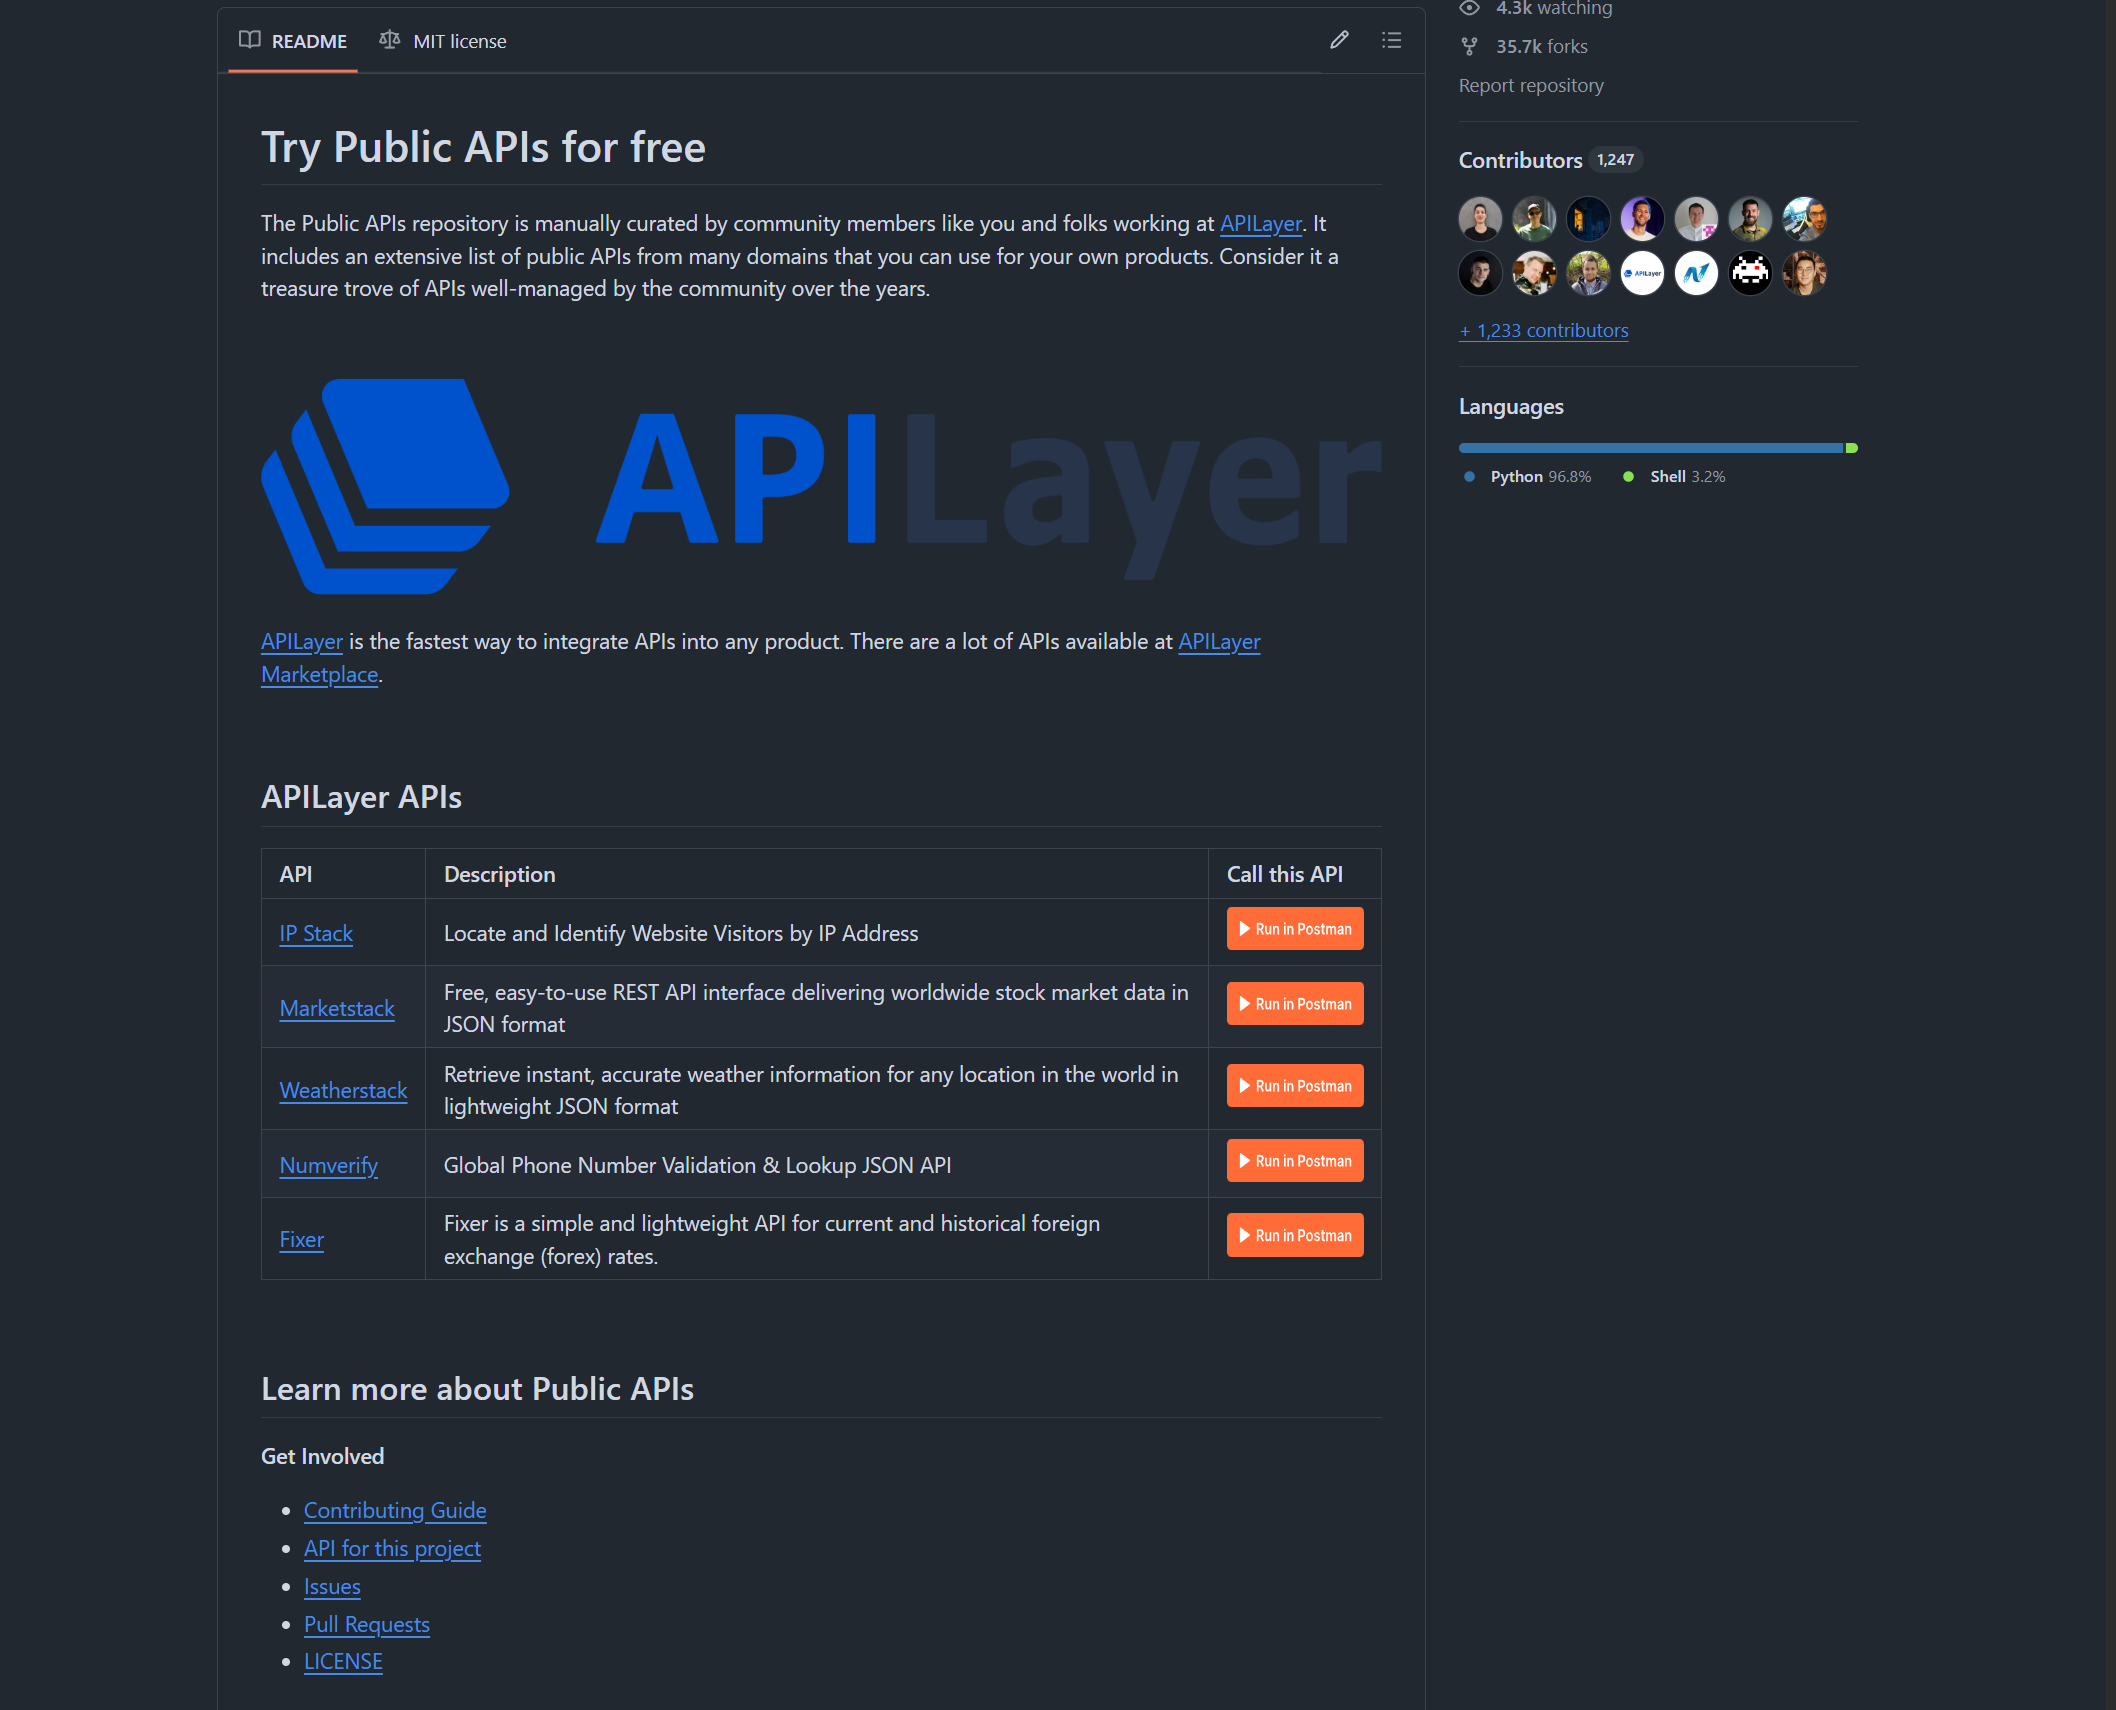Open the fifth contributor avatar in top row
This screenshot has width=2116, height=1710.
click(x=1696, y=219)
